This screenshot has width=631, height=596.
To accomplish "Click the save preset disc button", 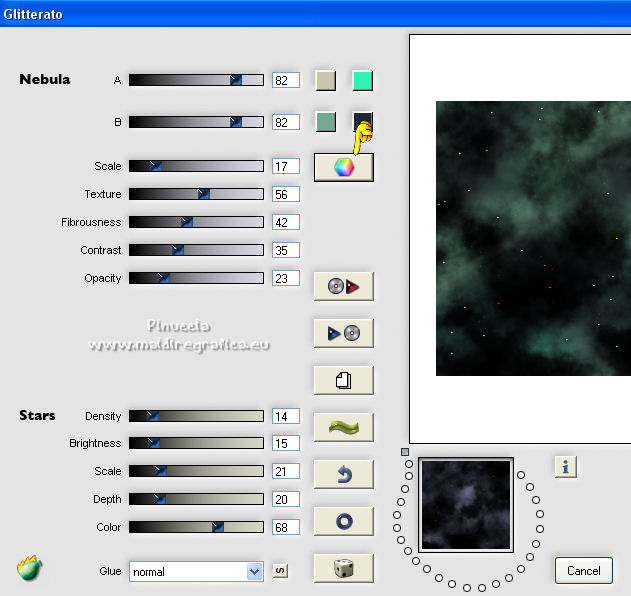I will [x=343, y=333].
